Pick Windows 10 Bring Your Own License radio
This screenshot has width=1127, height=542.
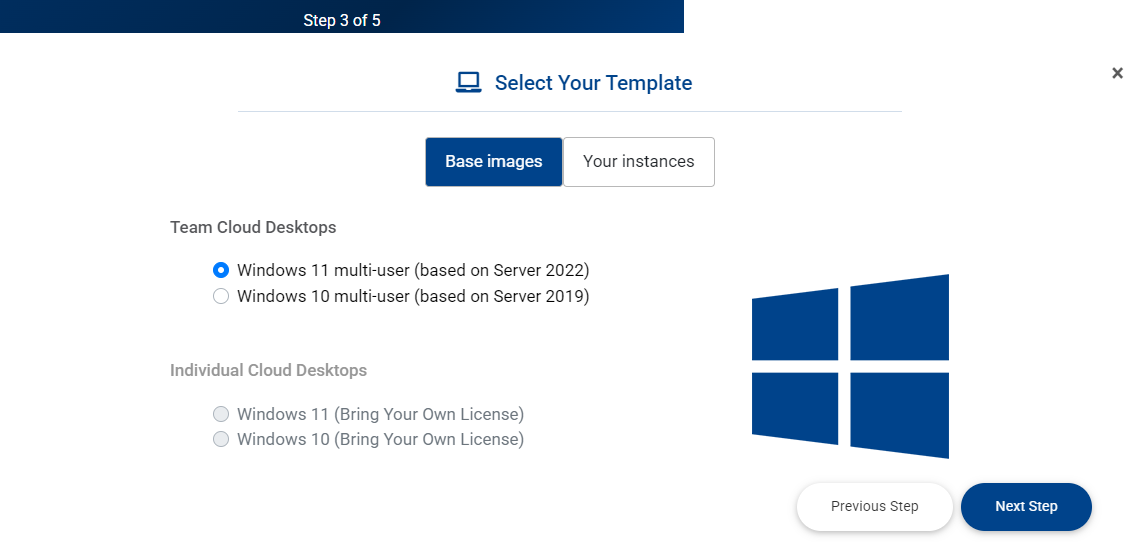(221, 439)
